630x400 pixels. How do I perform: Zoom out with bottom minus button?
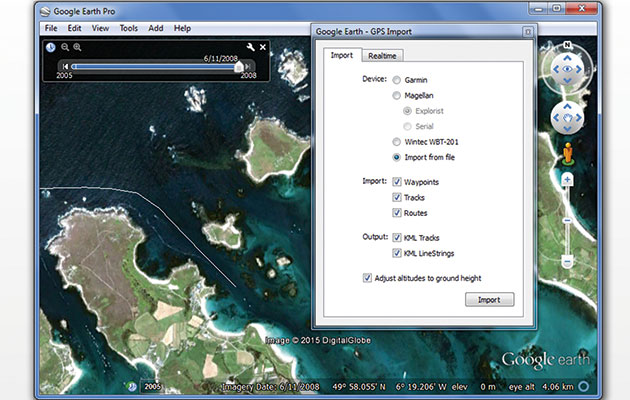(x=567, y=262)
